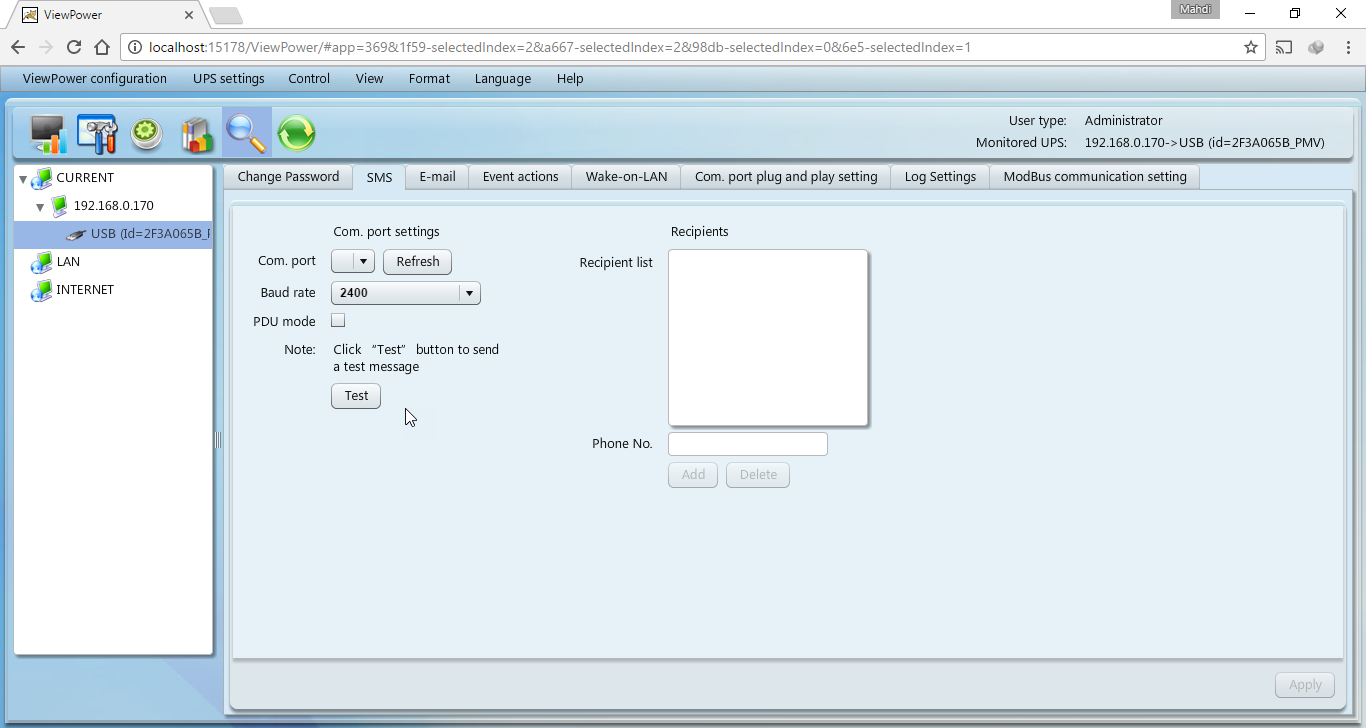1366x728 pixels.
Task: Enable the PDU mode checkbox
Action: click(x=338, y=321)
